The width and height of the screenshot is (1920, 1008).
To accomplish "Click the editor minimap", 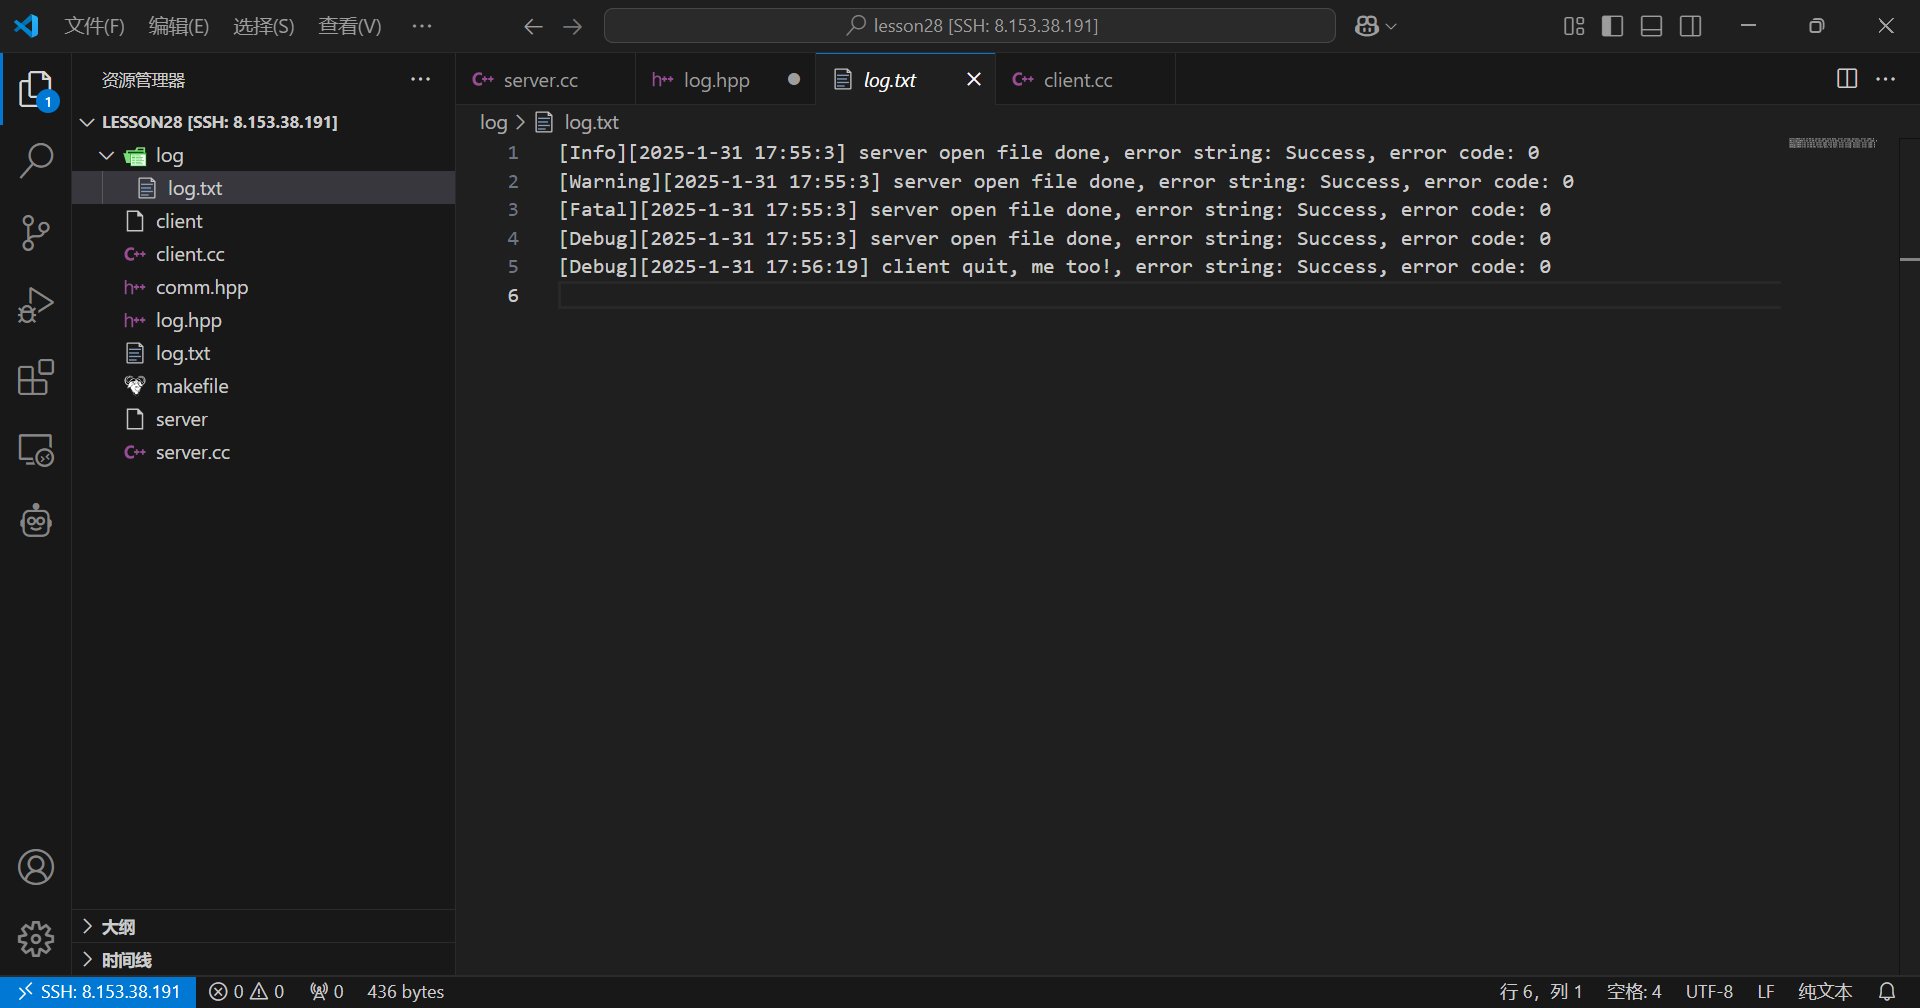I will click(1832, 143).
